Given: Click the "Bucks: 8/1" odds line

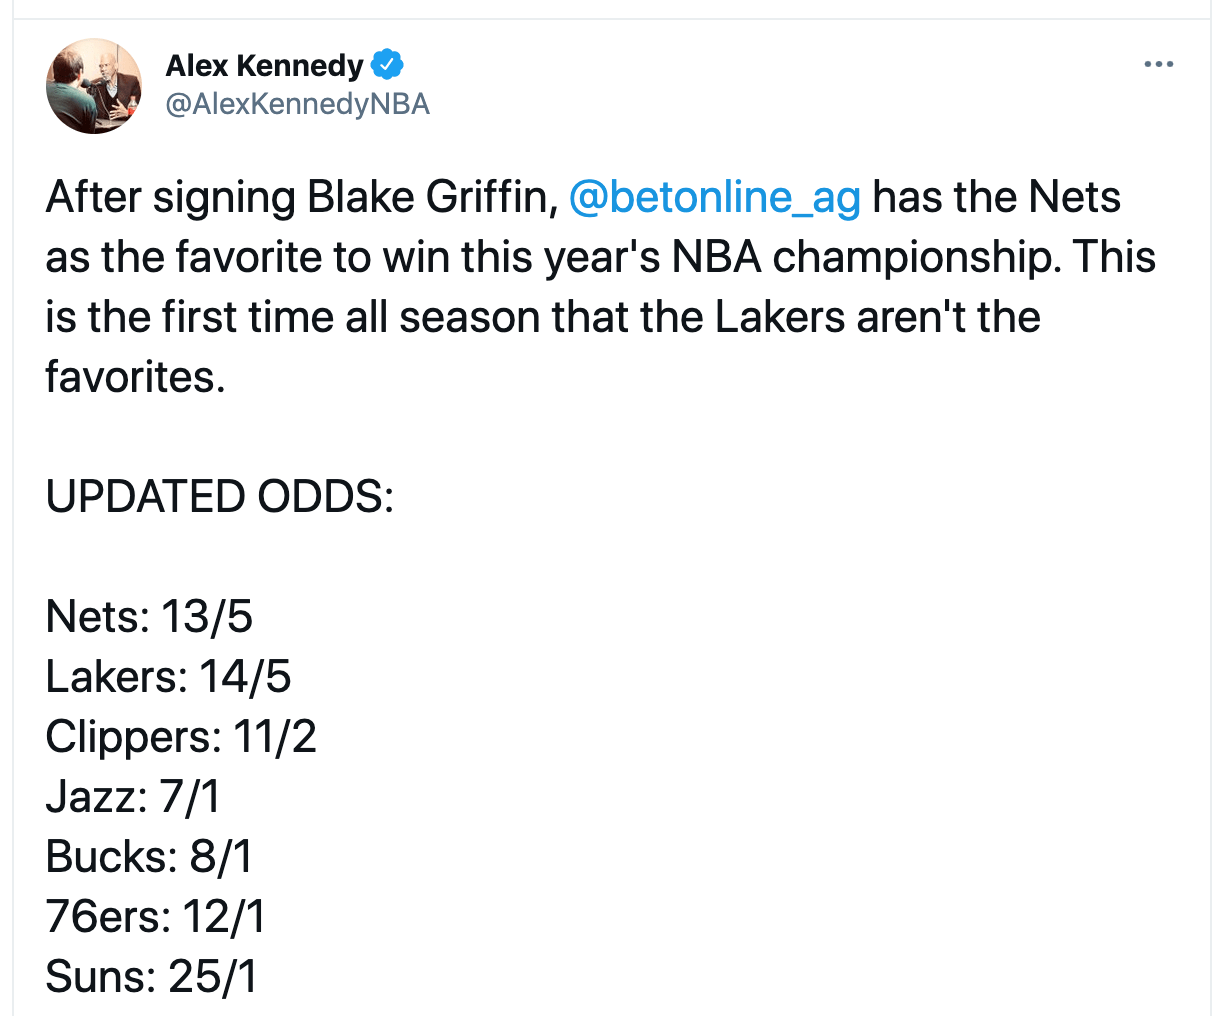Looking at the screenshot, I should 149,857.
